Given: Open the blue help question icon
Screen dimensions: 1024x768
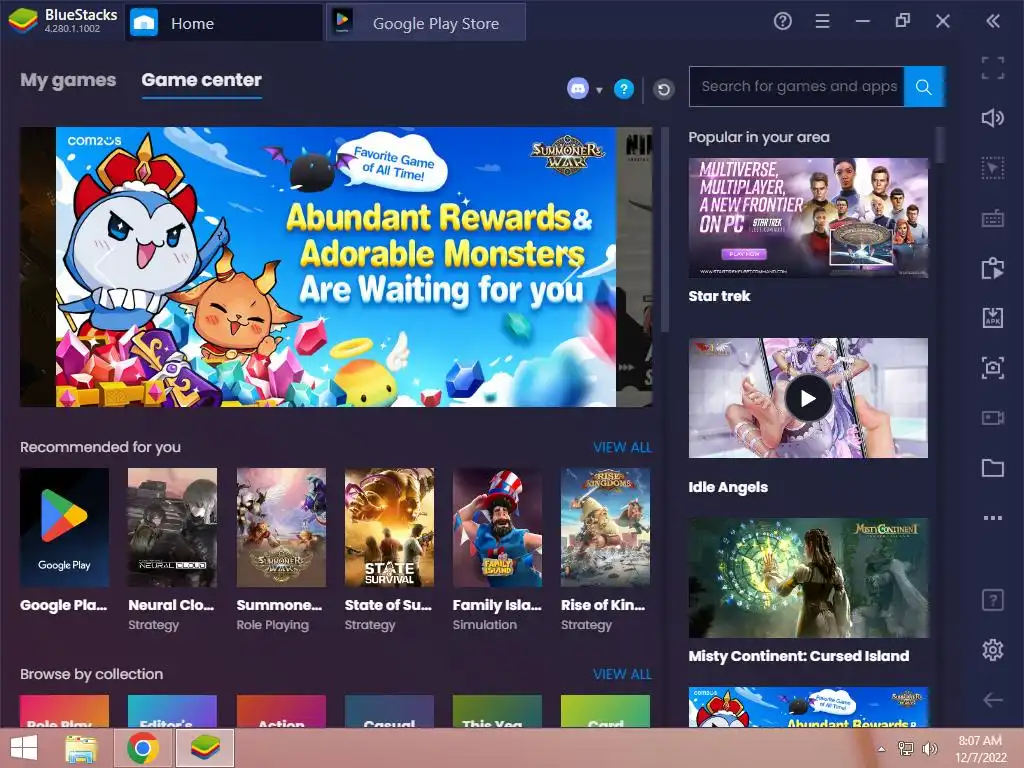Looking at the screenshot, I should point(624,89).
